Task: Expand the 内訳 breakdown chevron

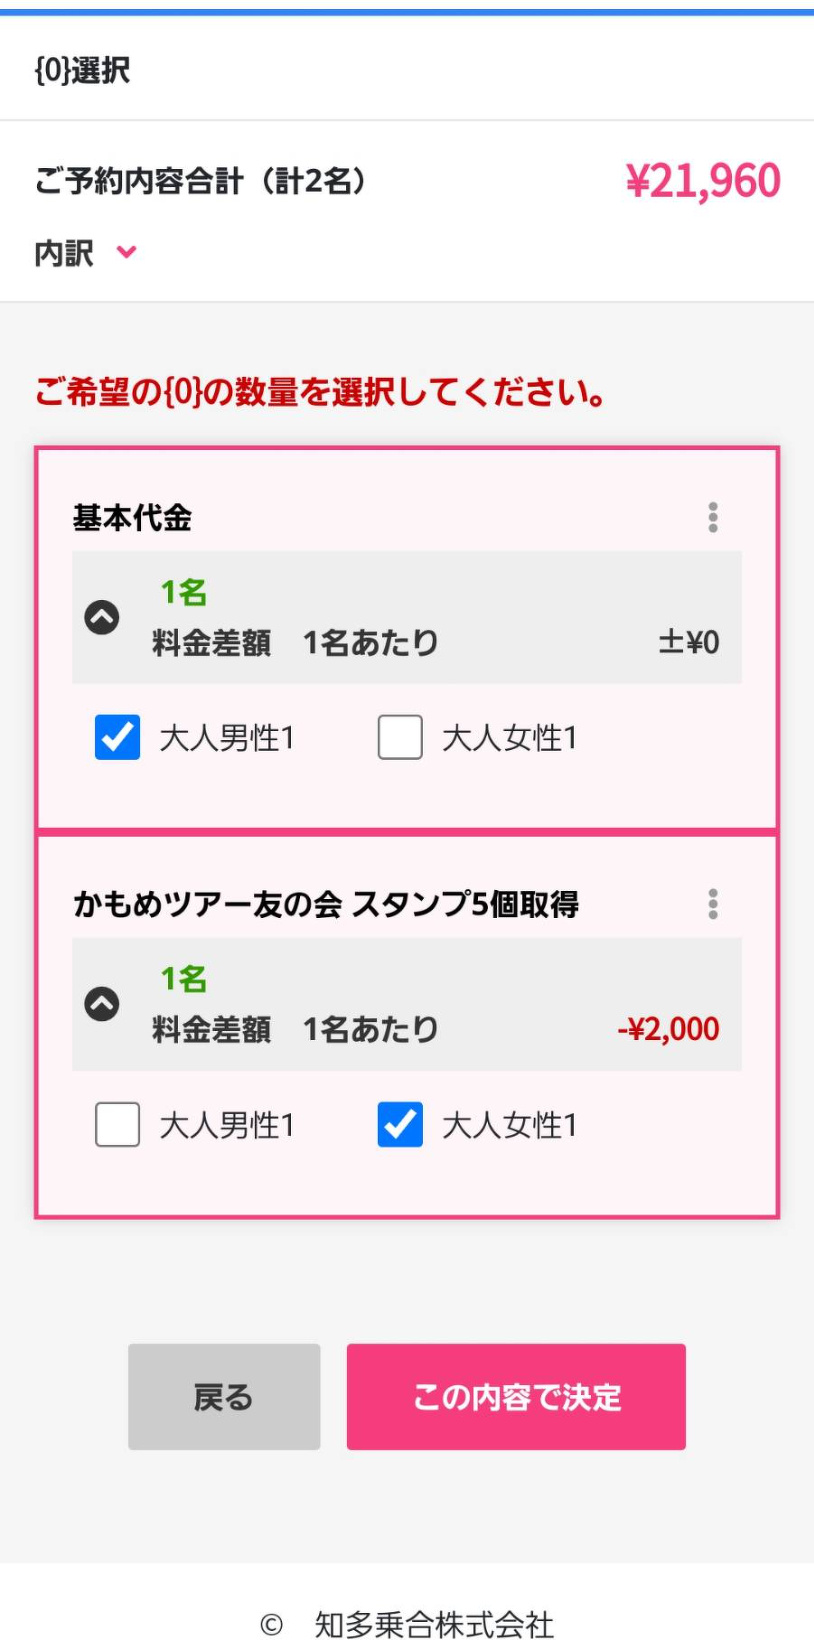Action: click(126, 252)
